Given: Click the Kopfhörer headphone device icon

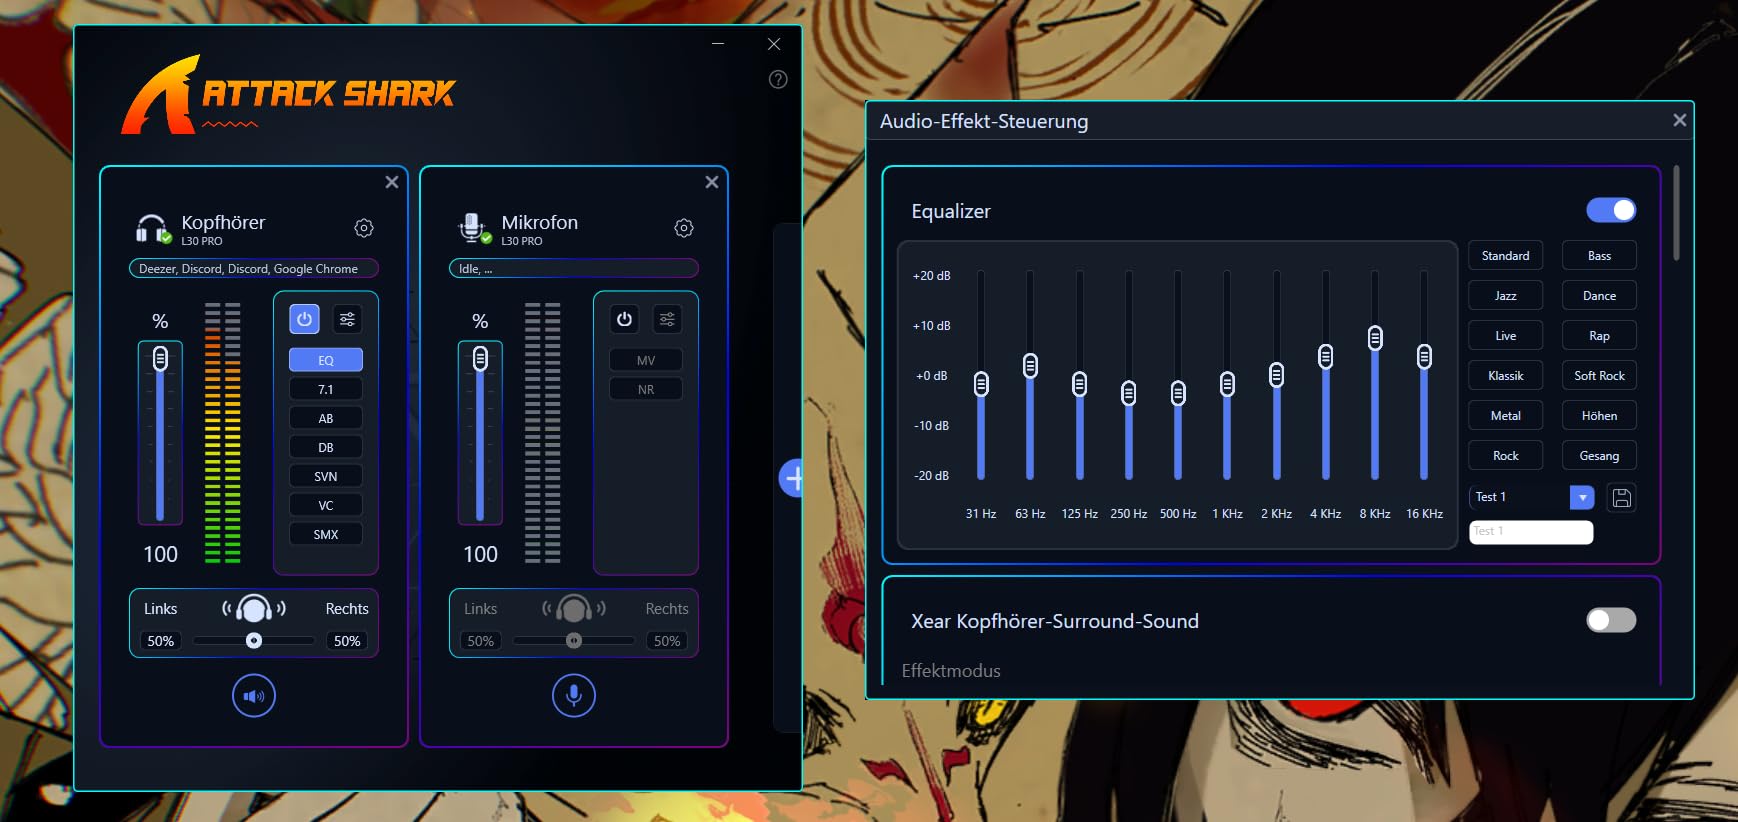Looking at the screenshot, I should 153,228.
